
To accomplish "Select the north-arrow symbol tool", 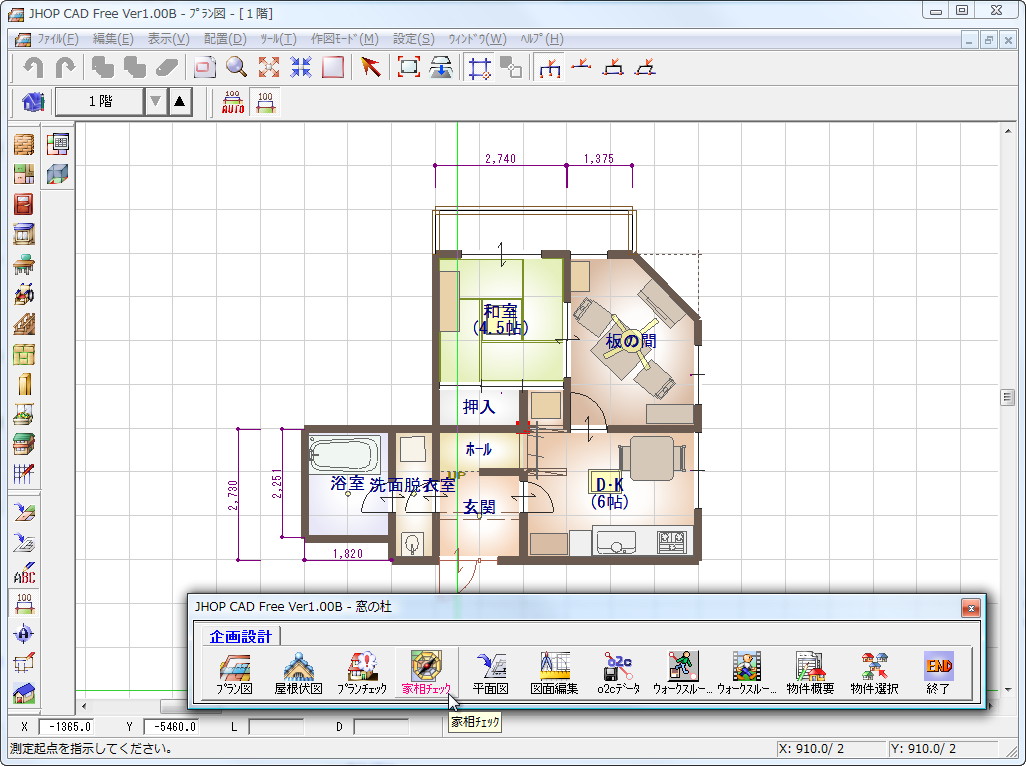I will tap(23, 632).
